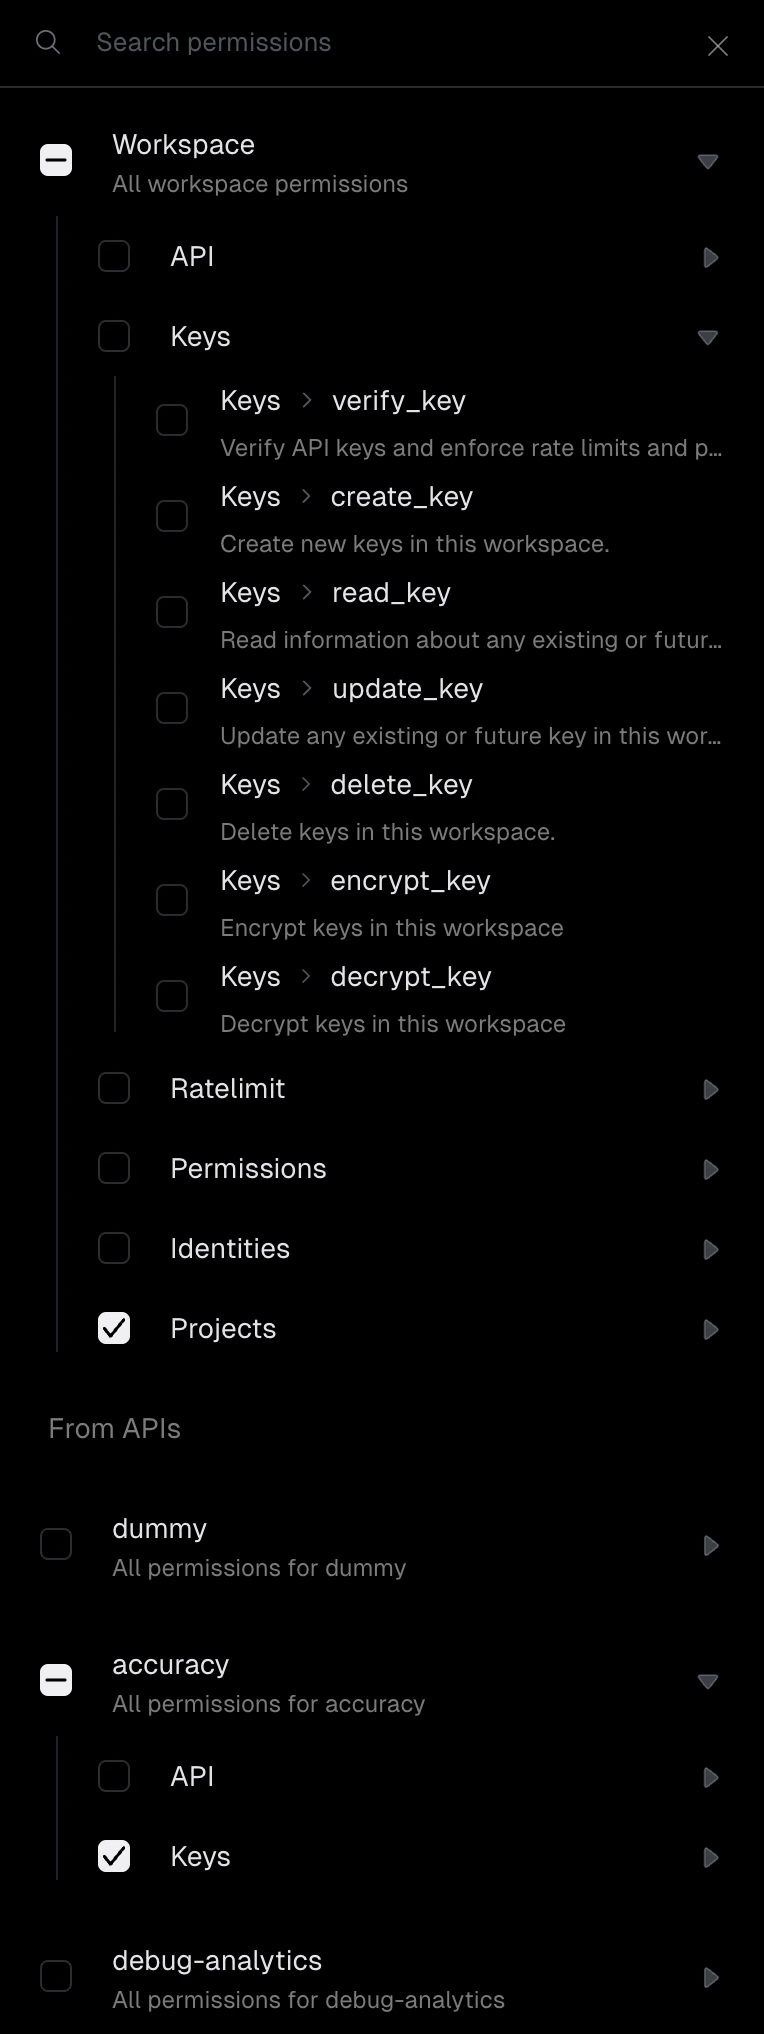Expand the Ratelimit permissions arrow

click(x=711, y=1090)
